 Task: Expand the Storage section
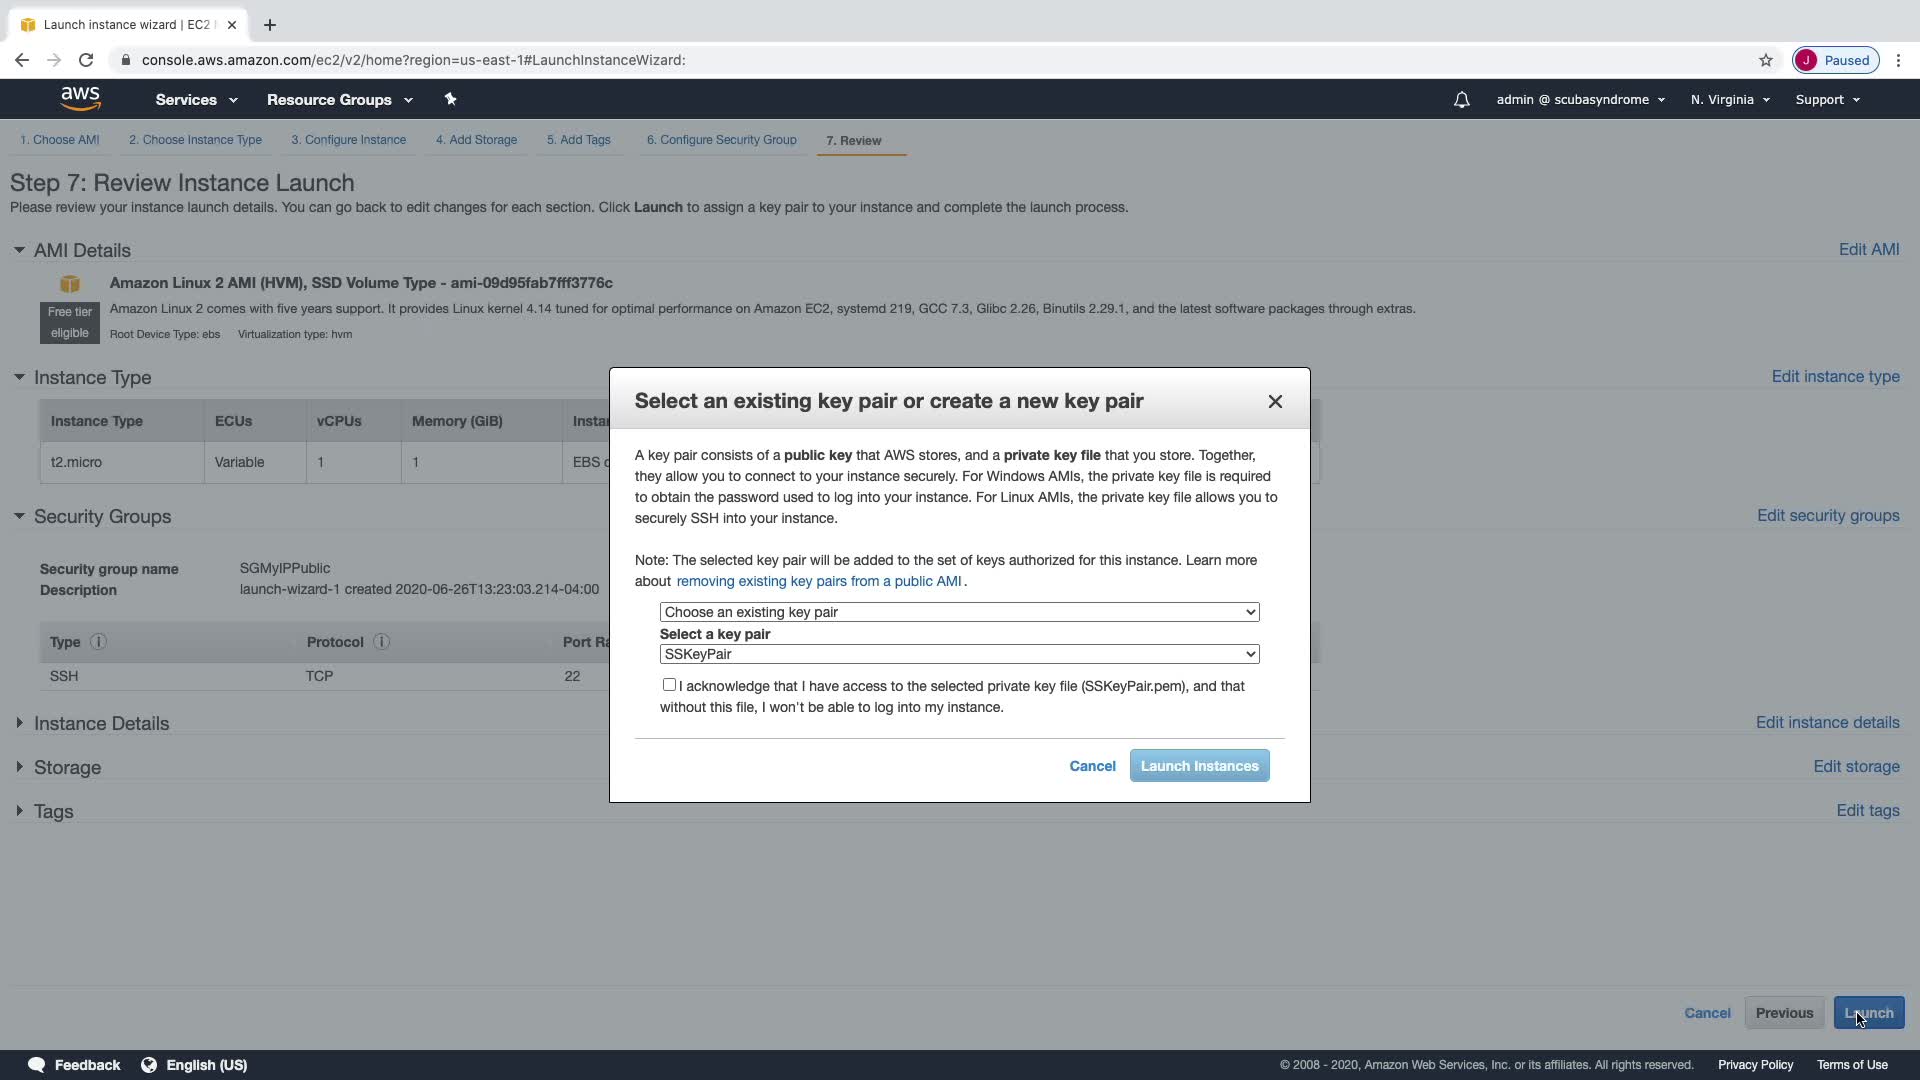click(67, 767)
